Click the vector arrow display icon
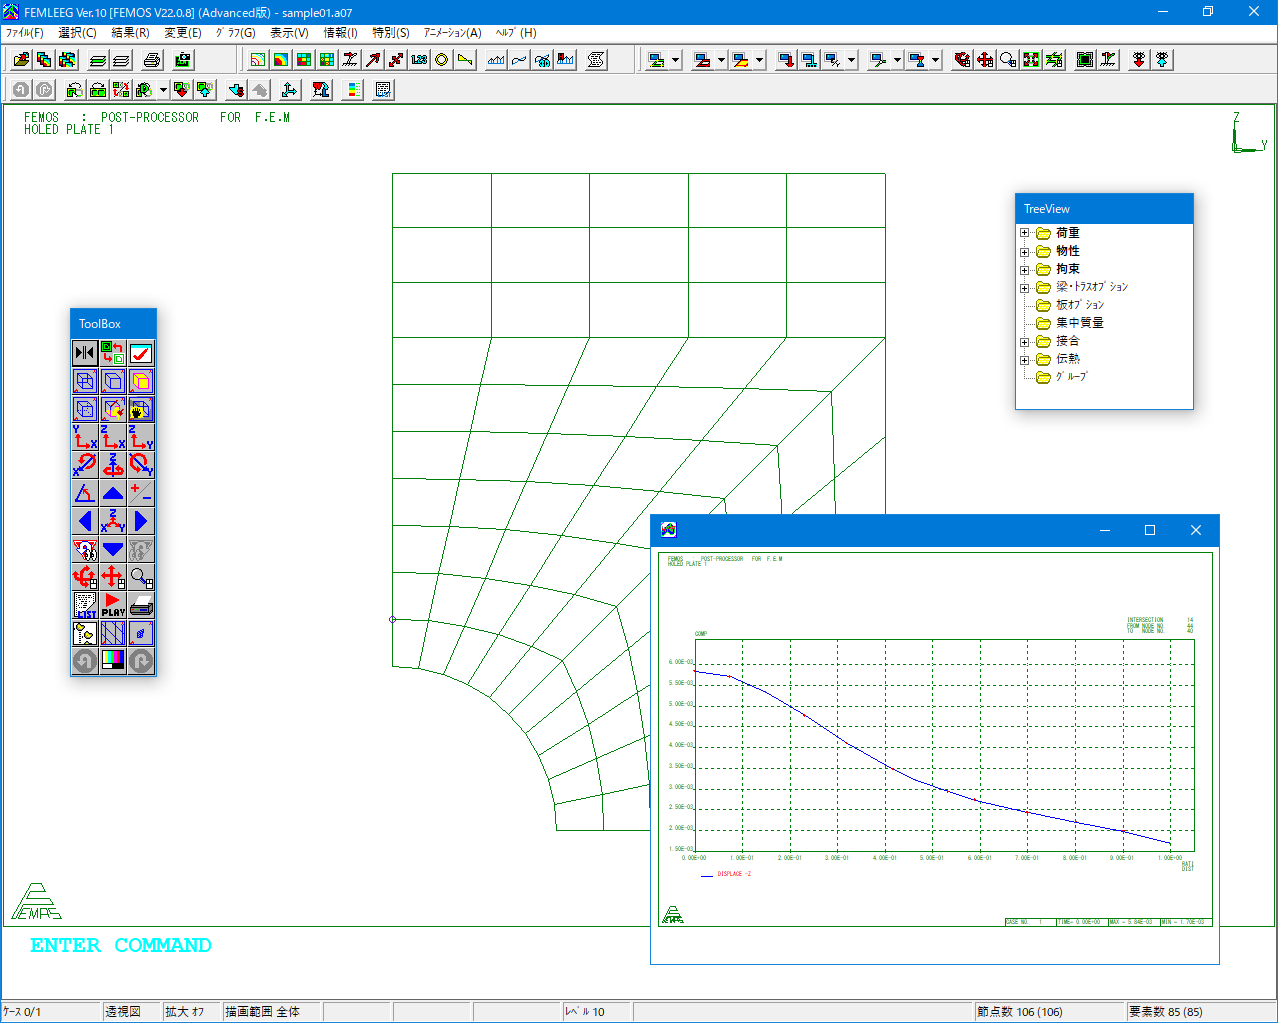The width and height of the screenshot is (1278, 1023). click(x=373, y=60)
